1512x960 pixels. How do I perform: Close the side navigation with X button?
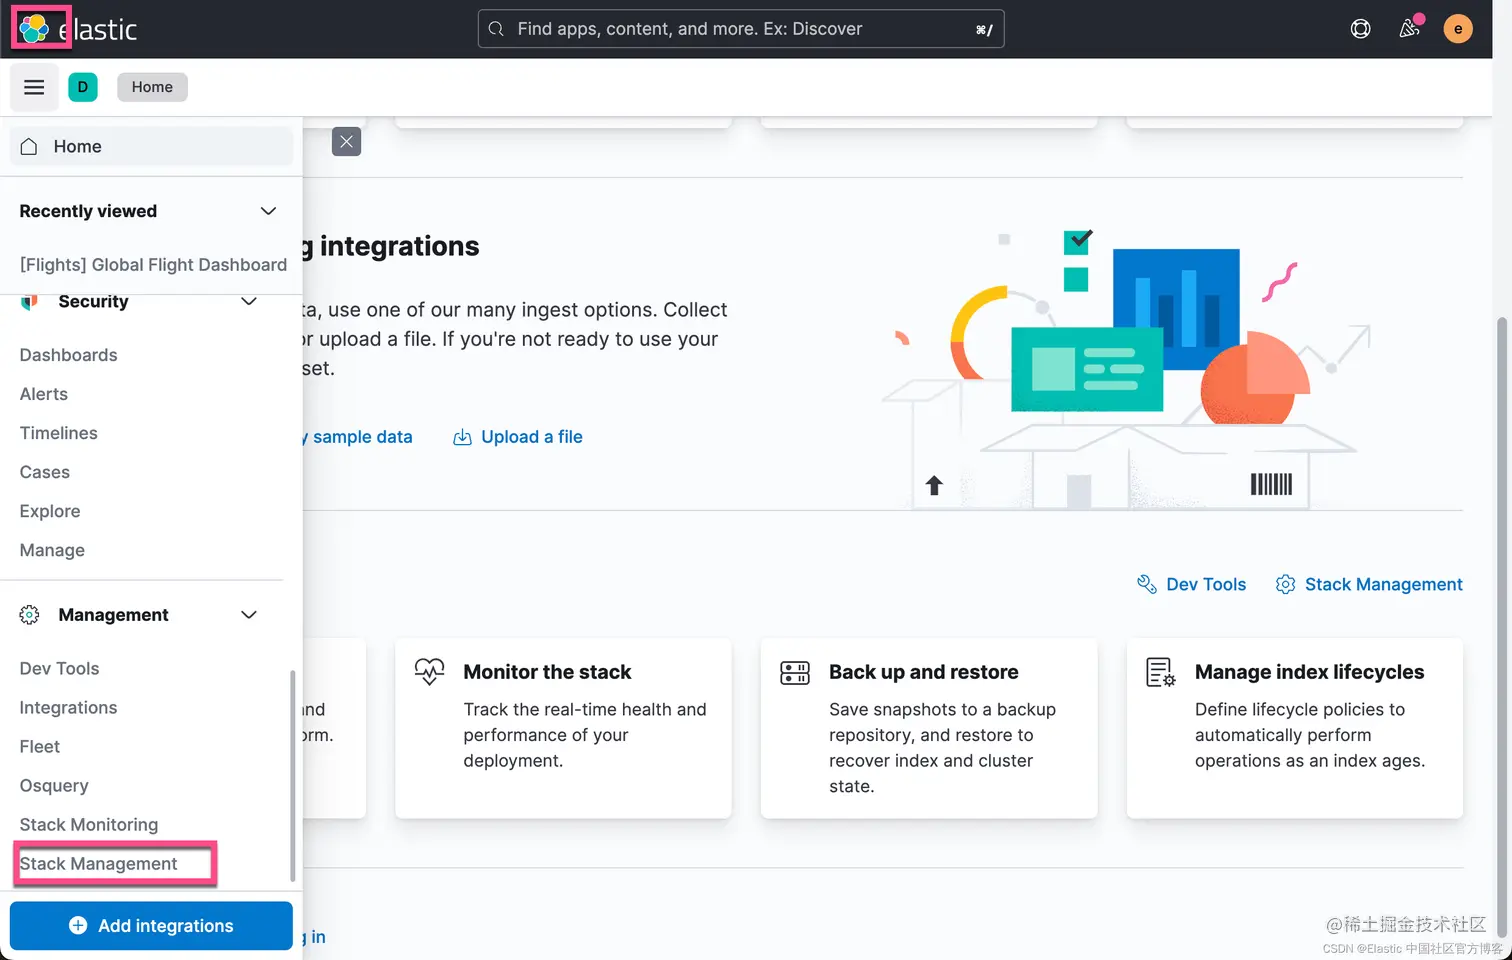pos(346,142)
